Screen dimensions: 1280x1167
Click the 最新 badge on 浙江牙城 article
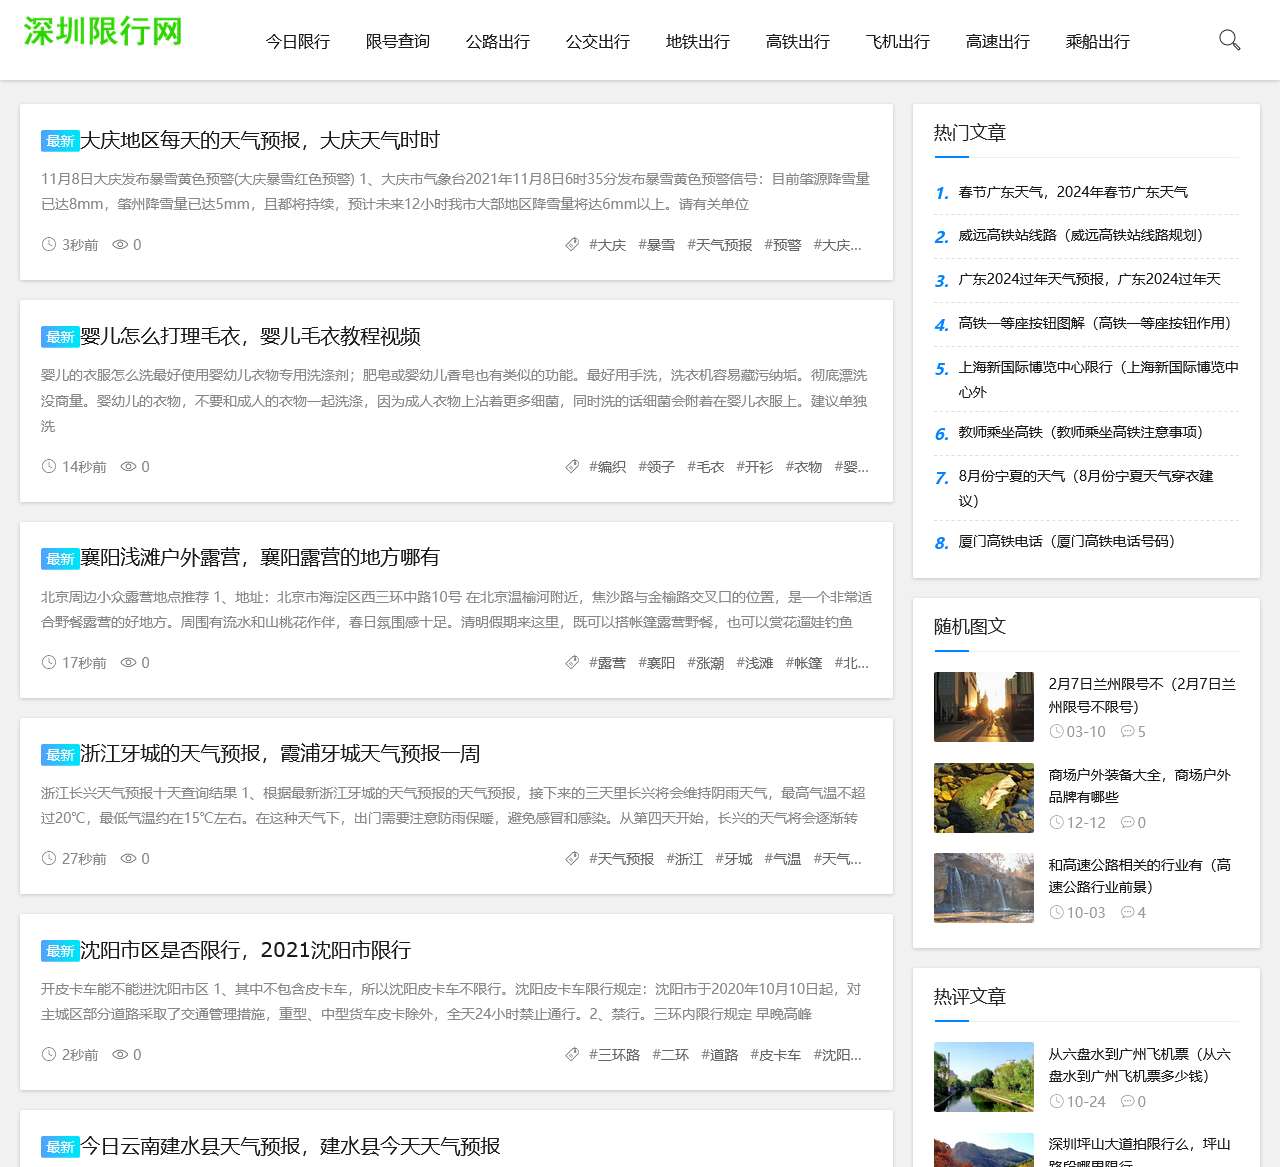[x=60, y=755]
